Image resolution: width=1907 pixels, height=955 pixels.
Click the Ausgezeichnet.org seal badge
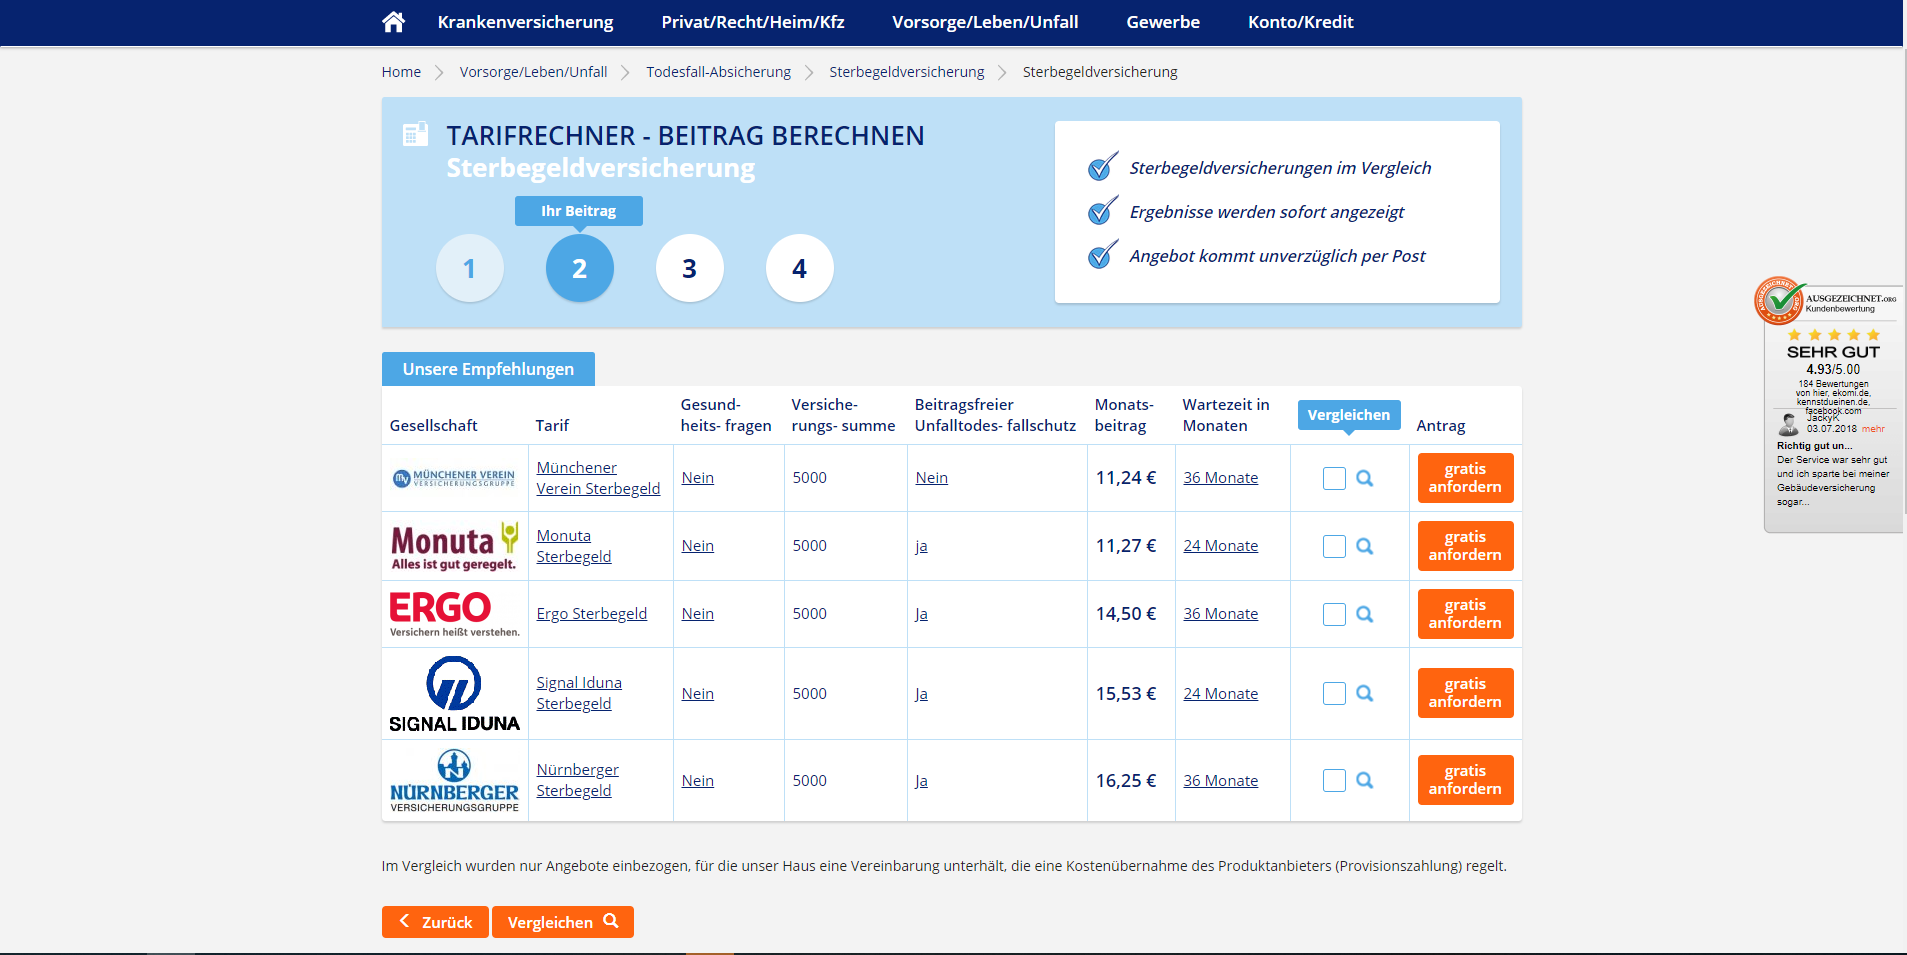tap(1780, 301)
